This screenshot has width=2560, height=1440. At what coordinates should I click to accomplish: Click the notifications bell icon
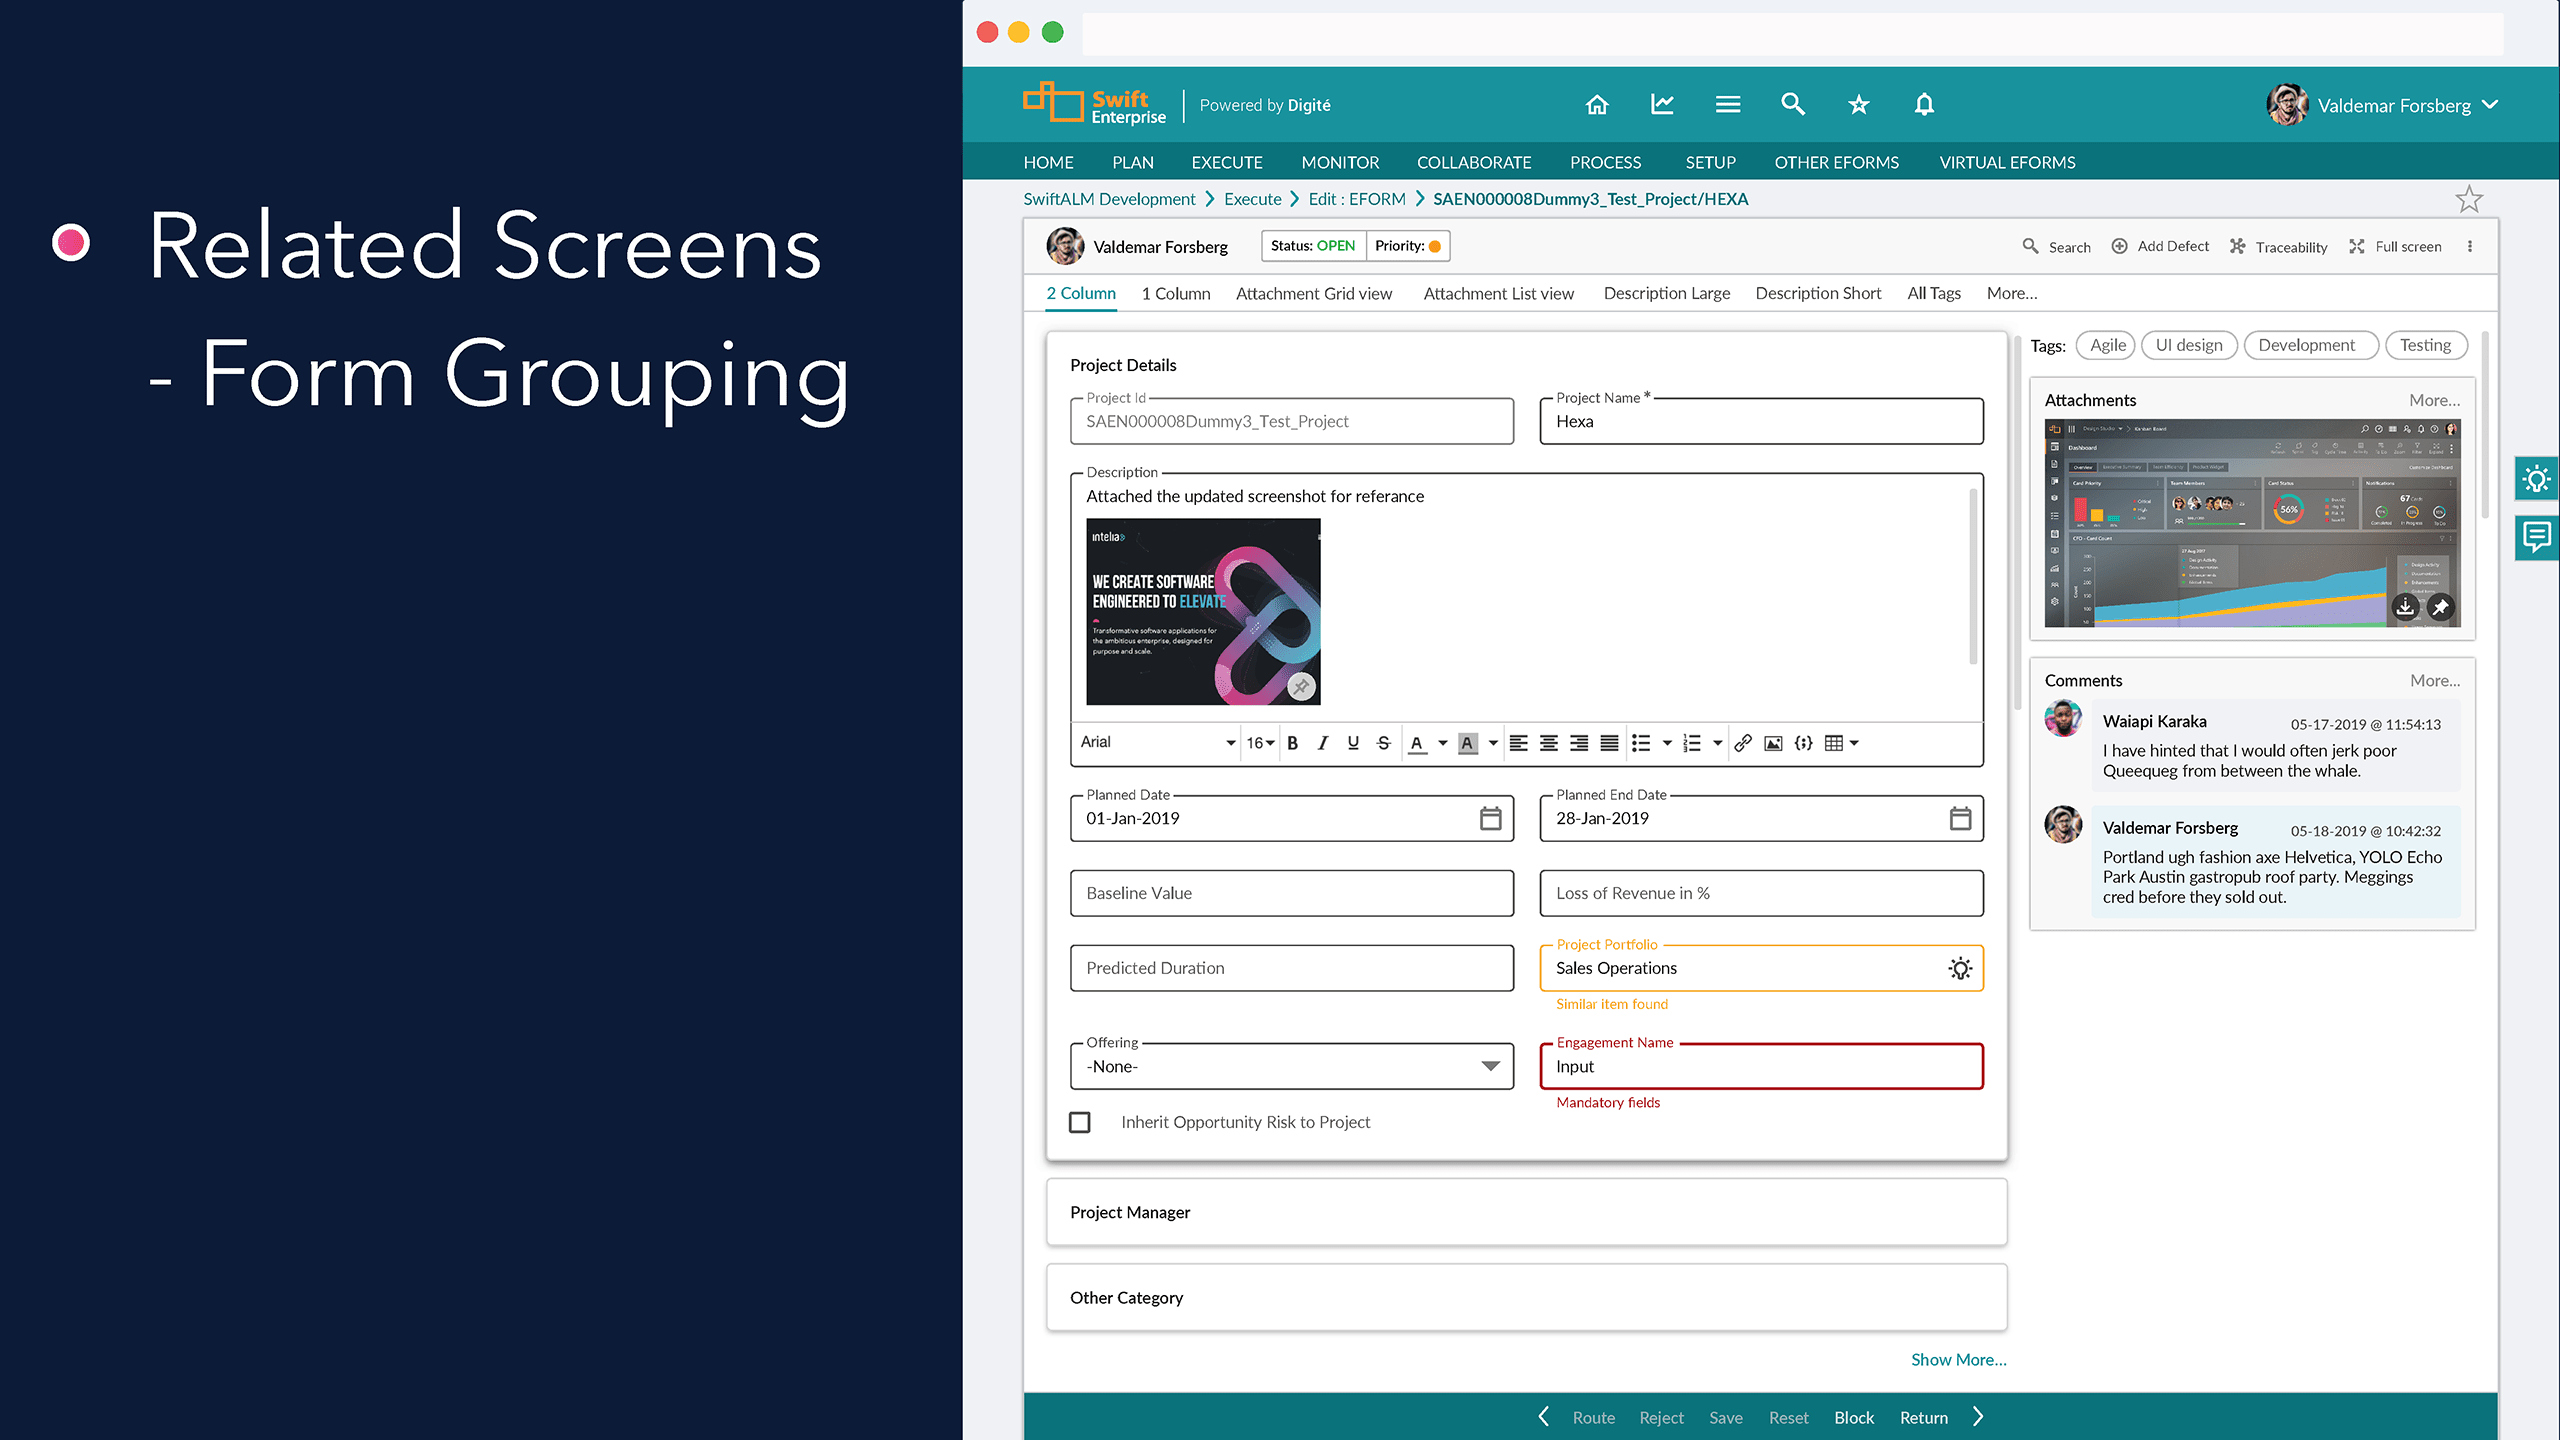(1924, 105)
